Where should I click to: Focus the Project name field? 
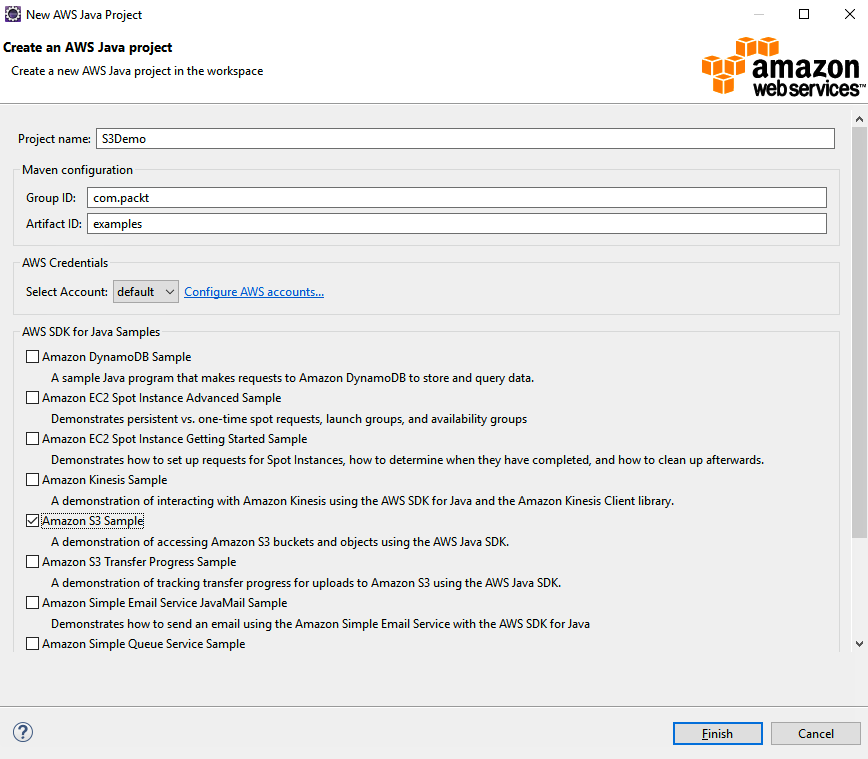pos(465,138)
